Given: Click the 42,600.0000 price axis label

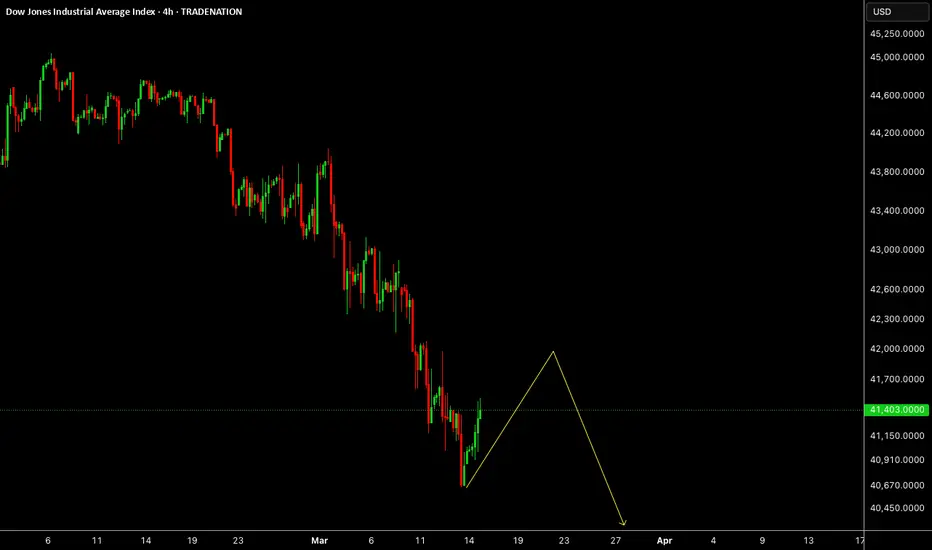Looking at the screenshot, I should coord(897,289).
